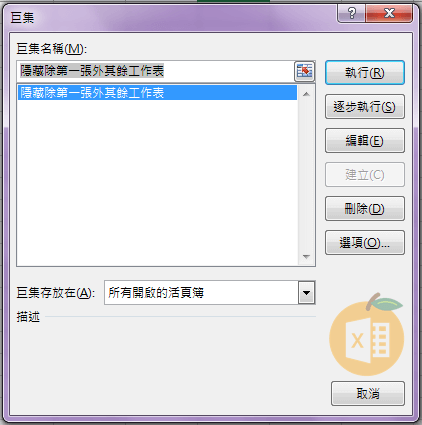Click the Excel orange watermark logo

(367, 335)
